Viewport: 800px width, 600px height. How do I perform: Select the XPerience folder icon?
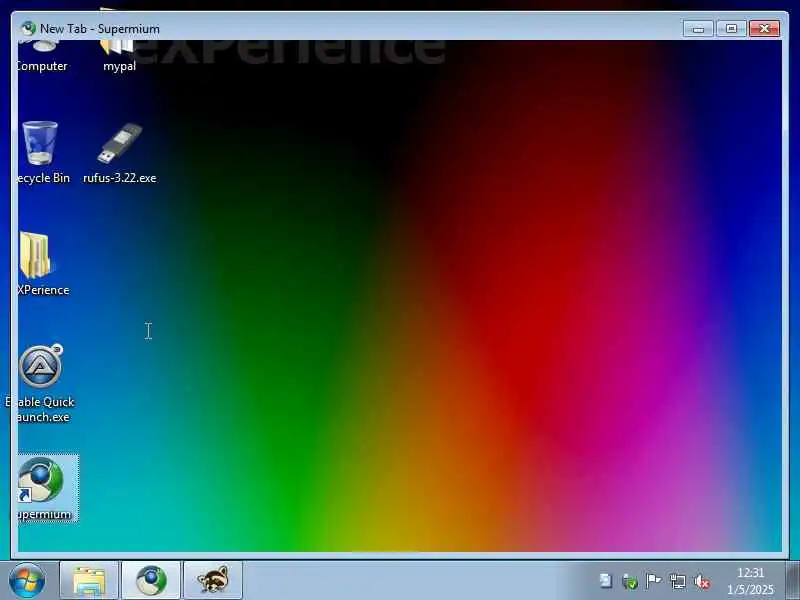36,255
